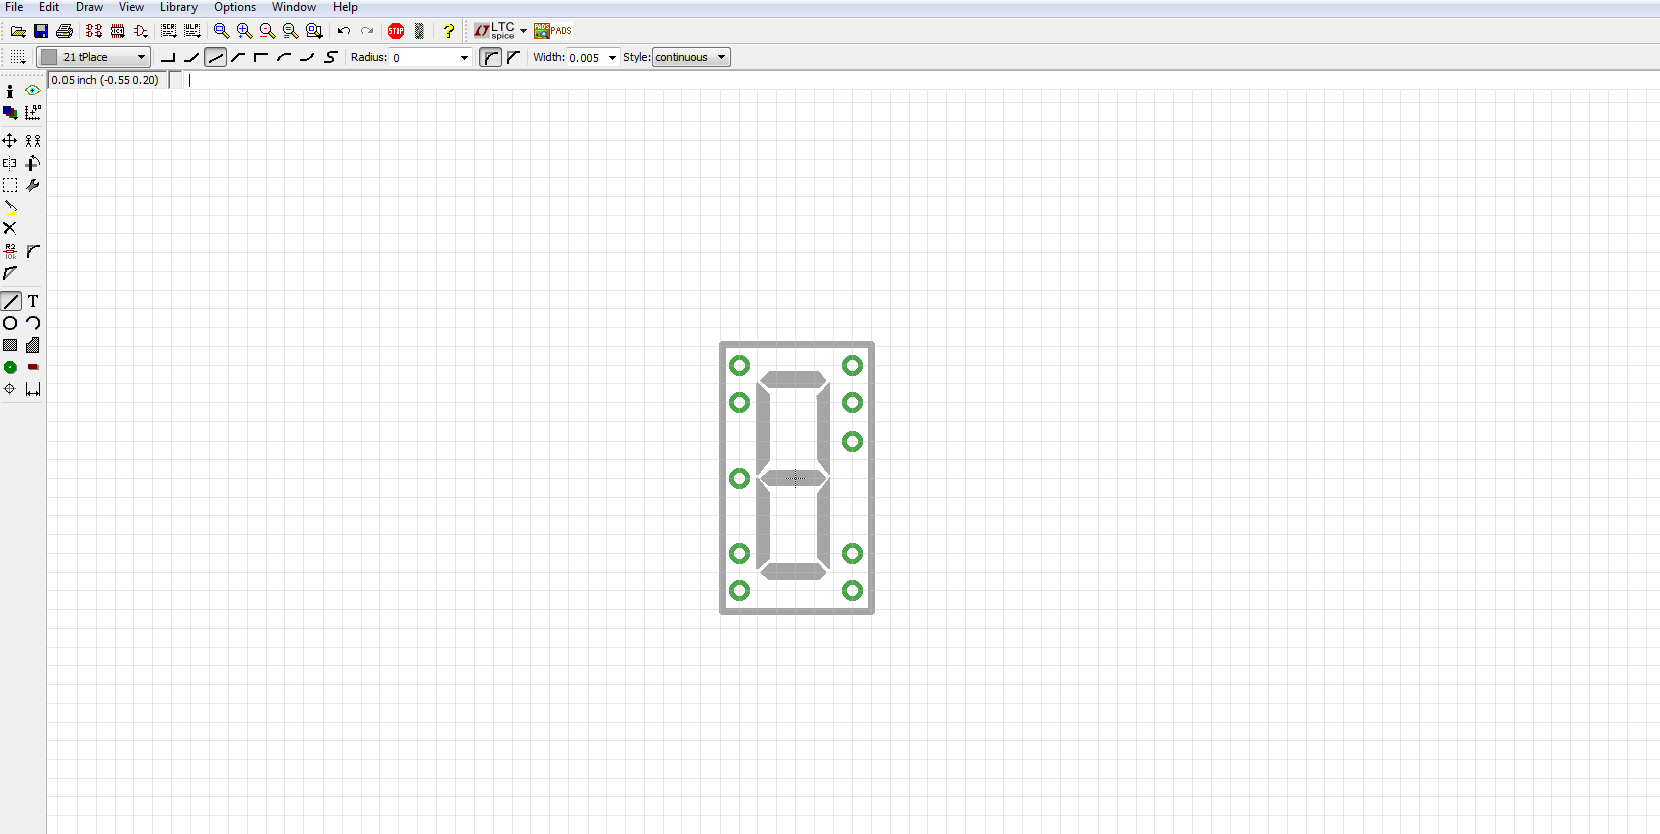Click the Zoom in icon
Image resolution: width=1660 pixels, height=834 pixels.
tap(245, 31)
